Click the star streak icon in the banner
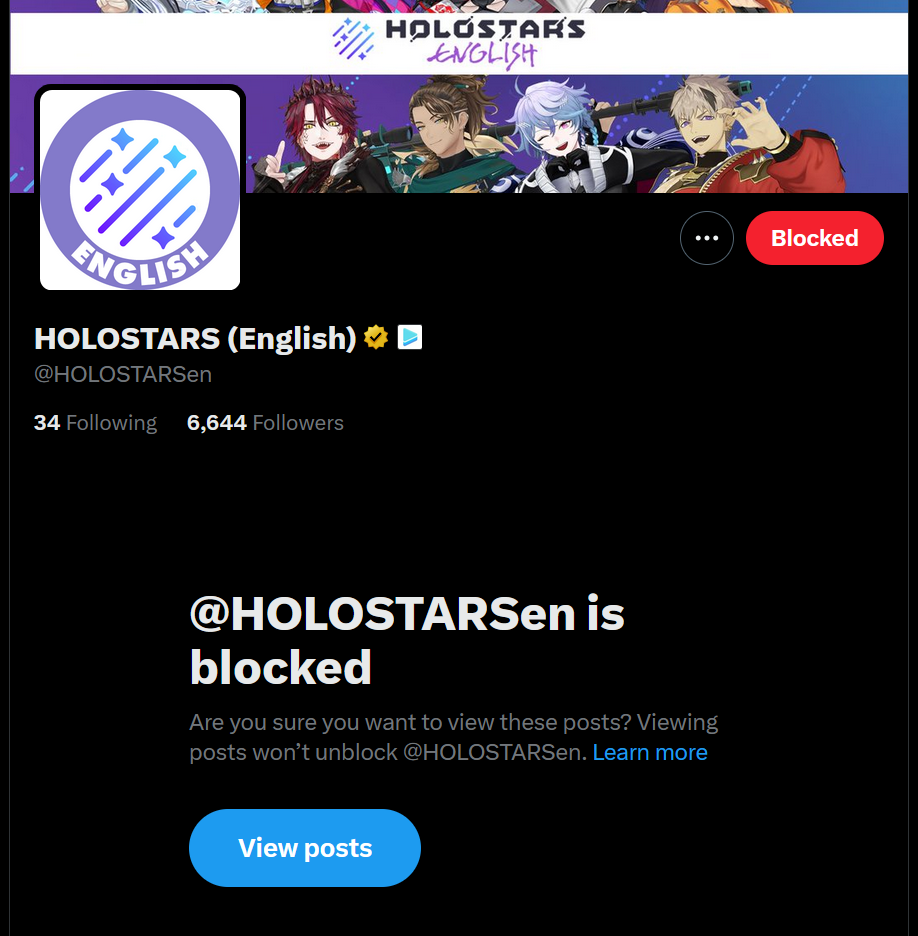 point(354,39)
